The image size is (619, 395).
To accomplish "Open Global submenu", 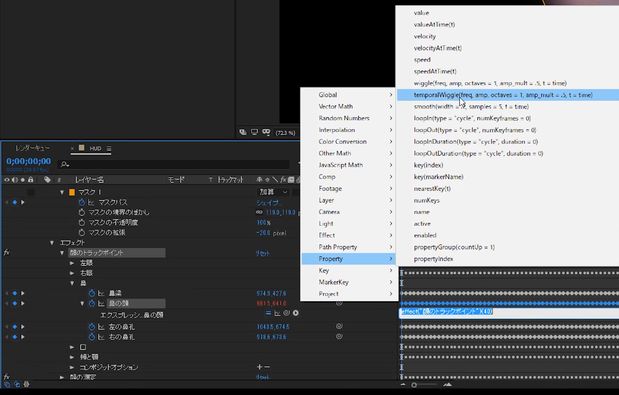I will click(349, 95).
